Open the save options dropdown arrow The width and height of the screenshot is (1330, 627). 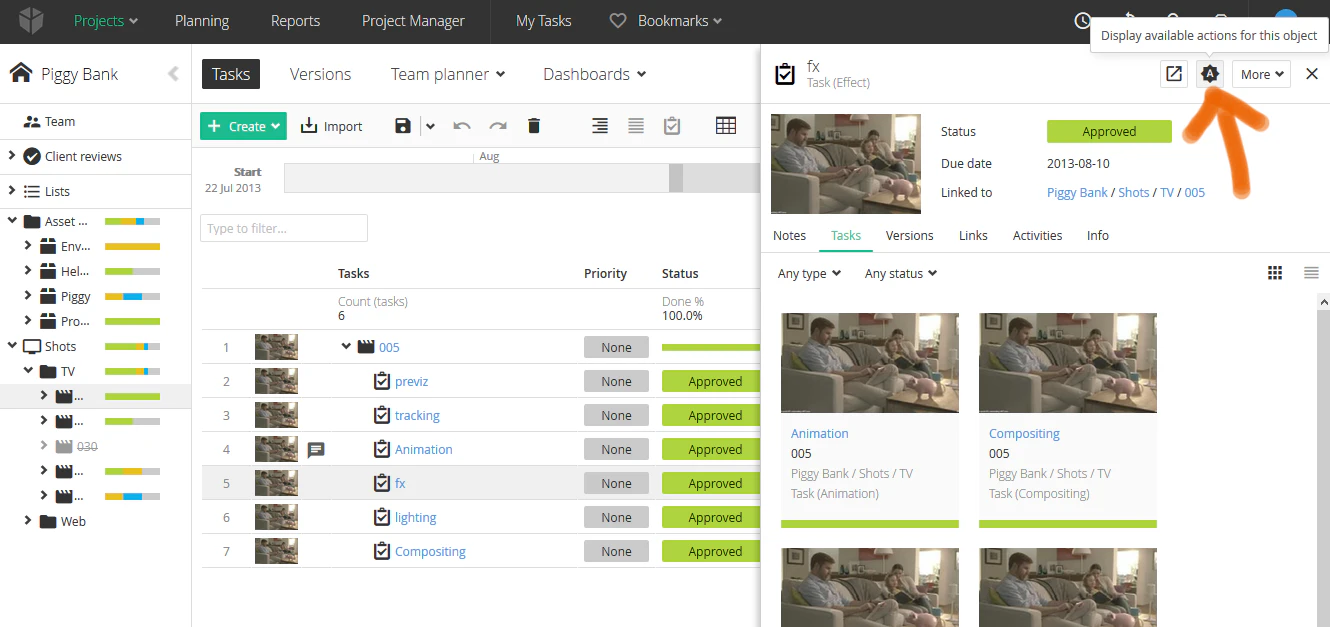(x=430, y=126)
